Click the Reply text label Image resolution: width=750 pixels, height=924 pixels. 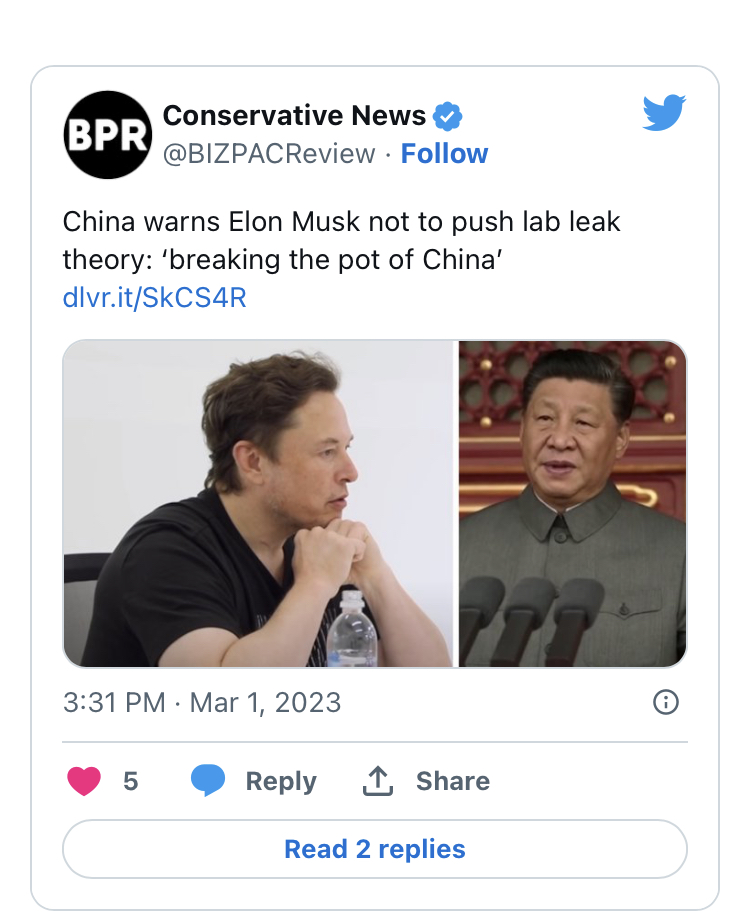coord(281,781)
